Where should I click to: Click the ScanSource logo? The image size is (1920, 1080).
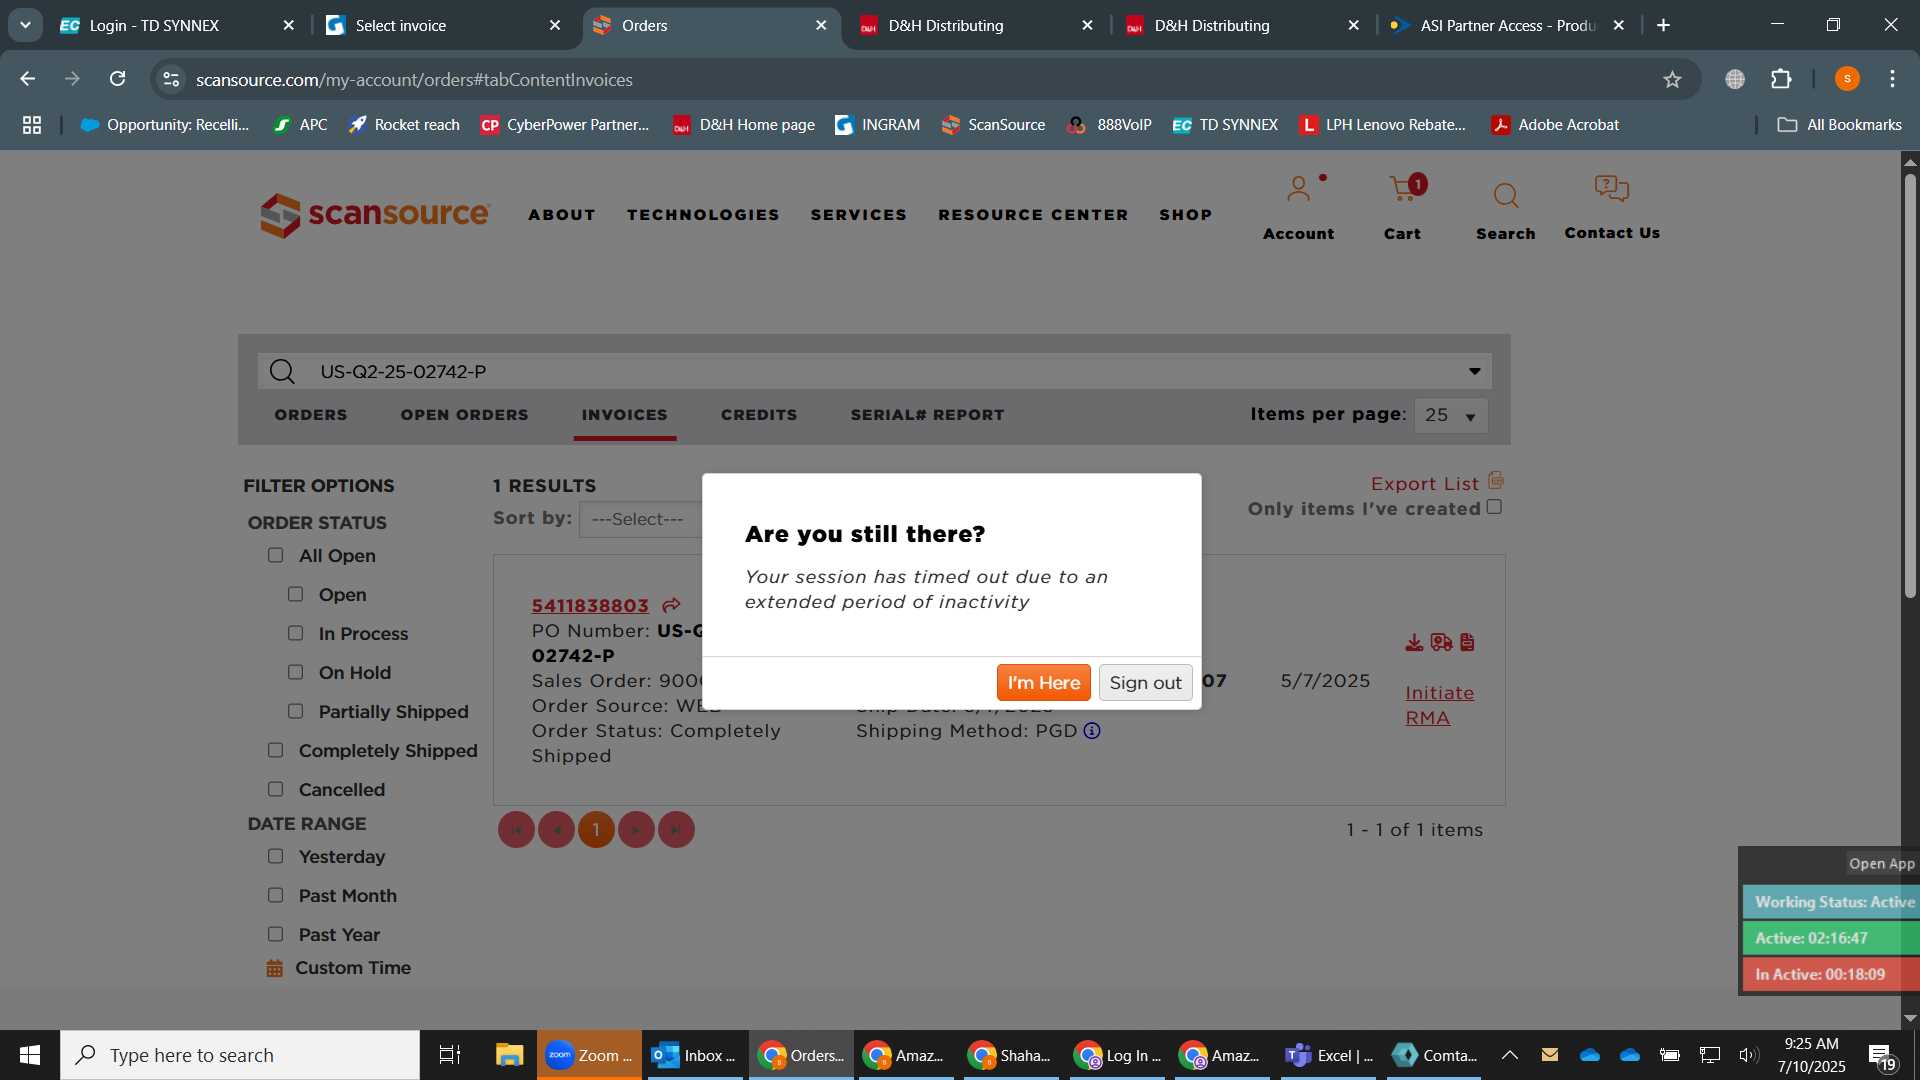(375, 214)
